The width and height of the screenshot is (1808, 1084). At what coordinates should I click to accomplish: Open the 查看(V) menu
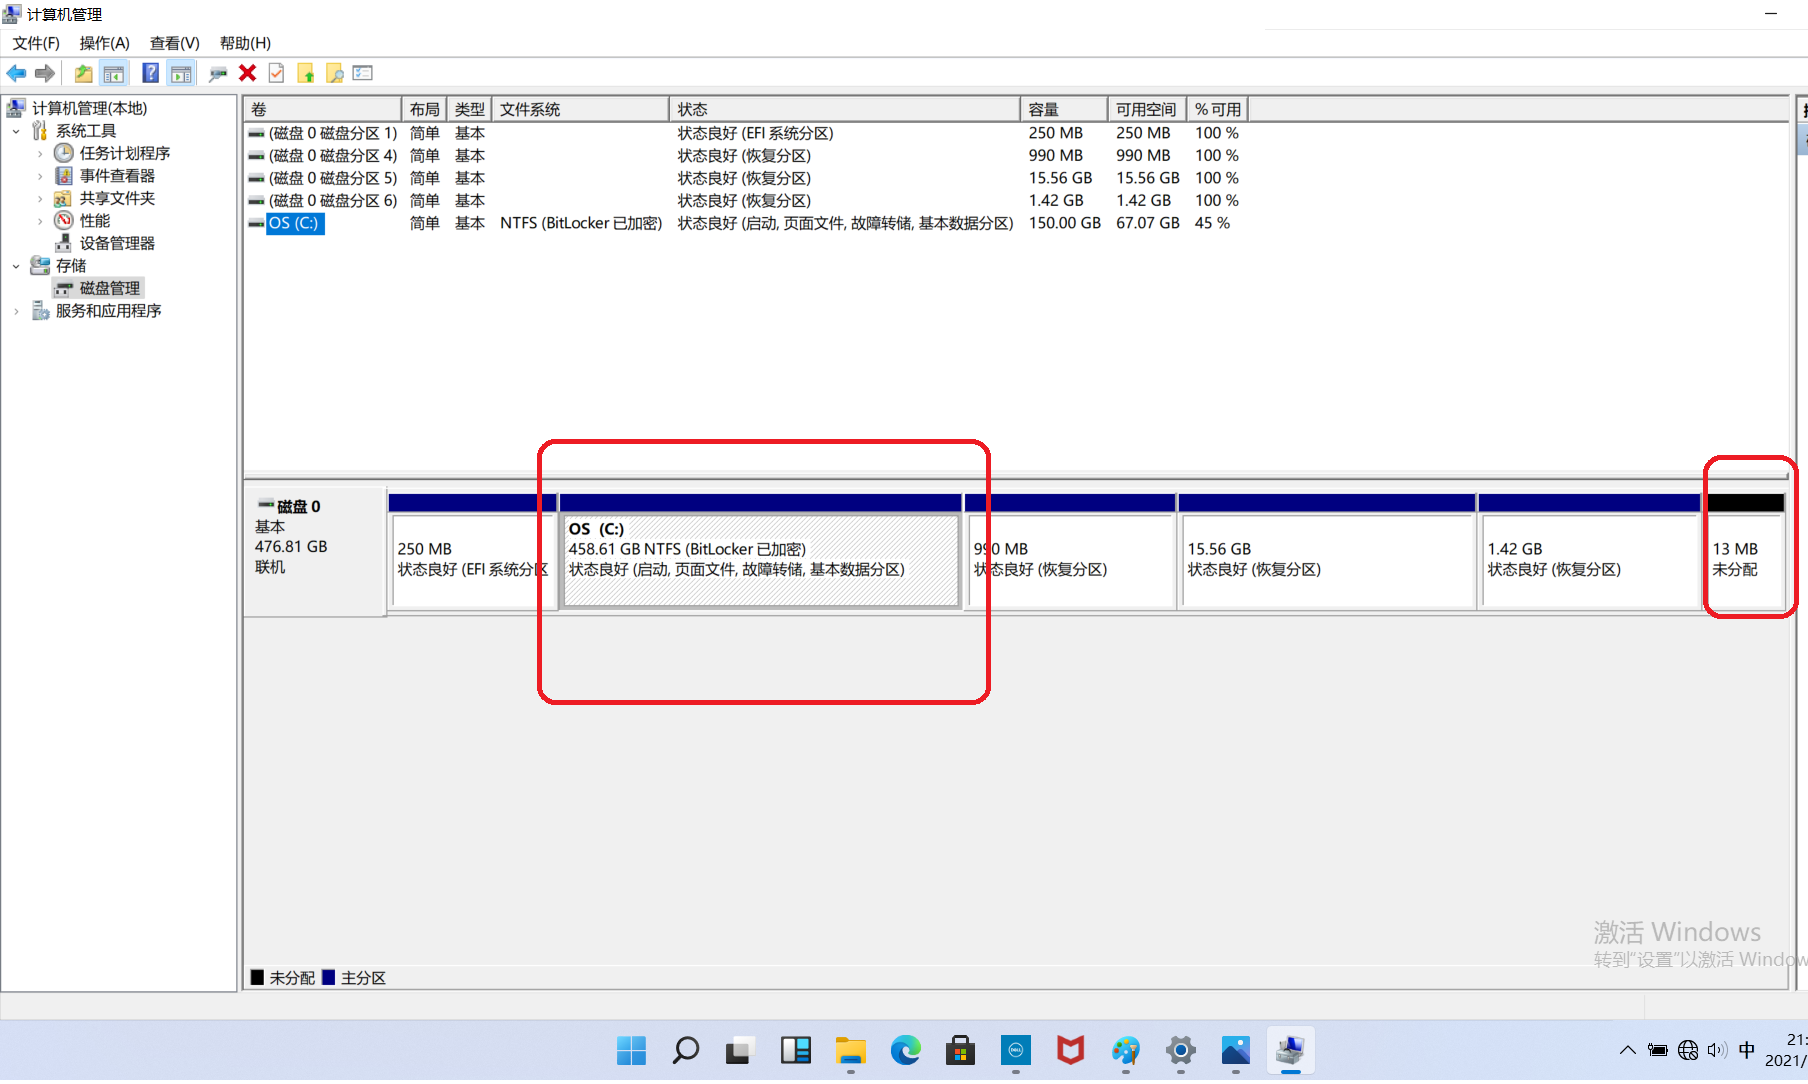coord(174,43)
